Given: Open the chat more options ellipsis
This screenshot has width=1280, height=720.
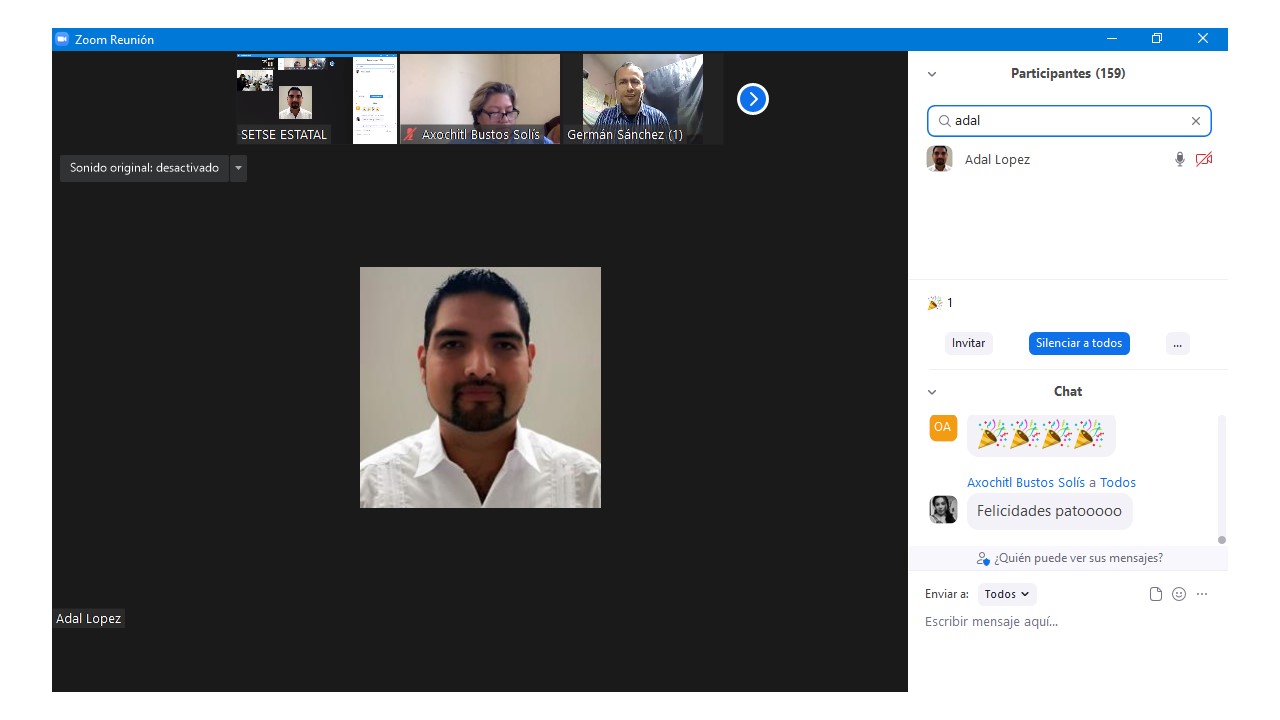Looking at the screenshot, I should (1202, 594).
